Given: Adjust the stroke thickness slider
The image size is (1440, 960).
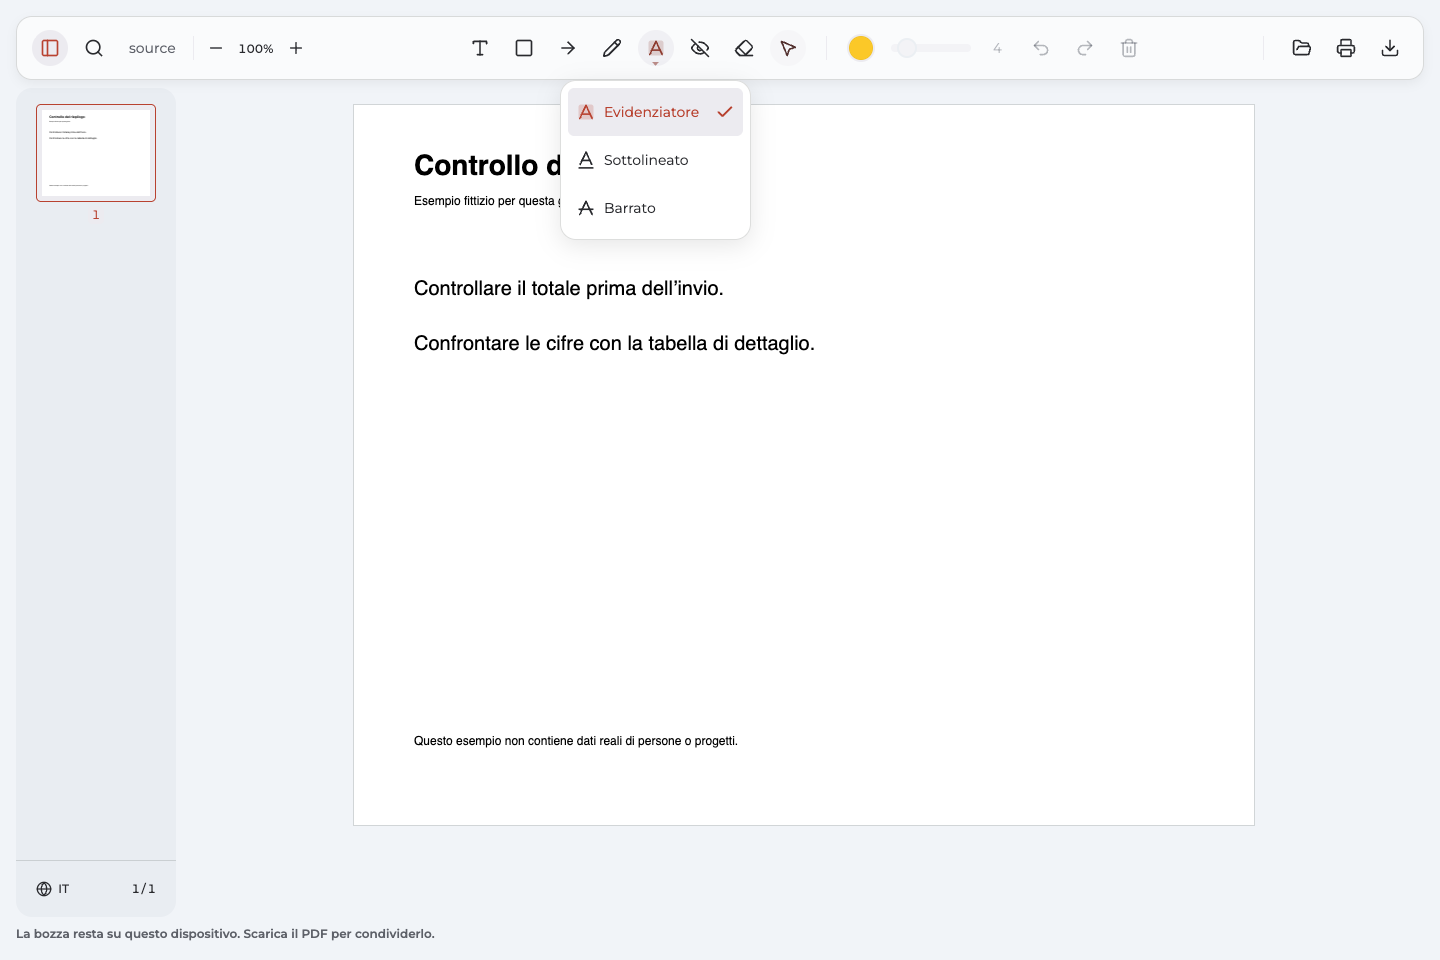Looking at the screenshot, I should click(x=931, y=48).
